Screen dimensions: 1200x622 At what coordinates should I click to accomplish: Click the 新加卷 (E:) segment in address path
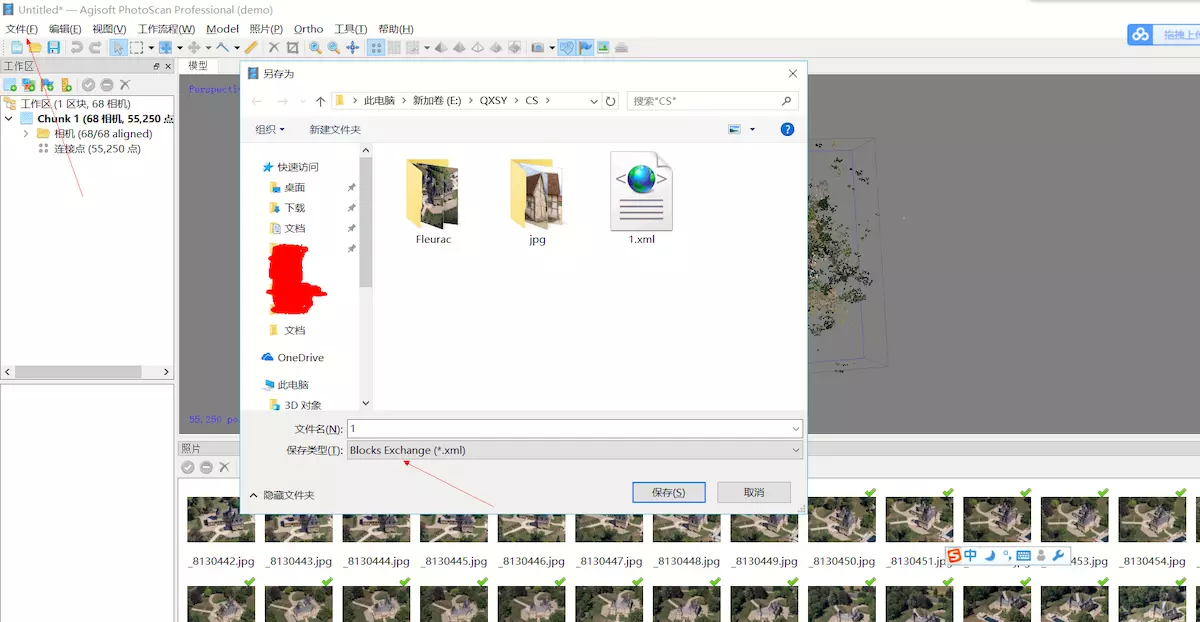click(x=438, y=101)
